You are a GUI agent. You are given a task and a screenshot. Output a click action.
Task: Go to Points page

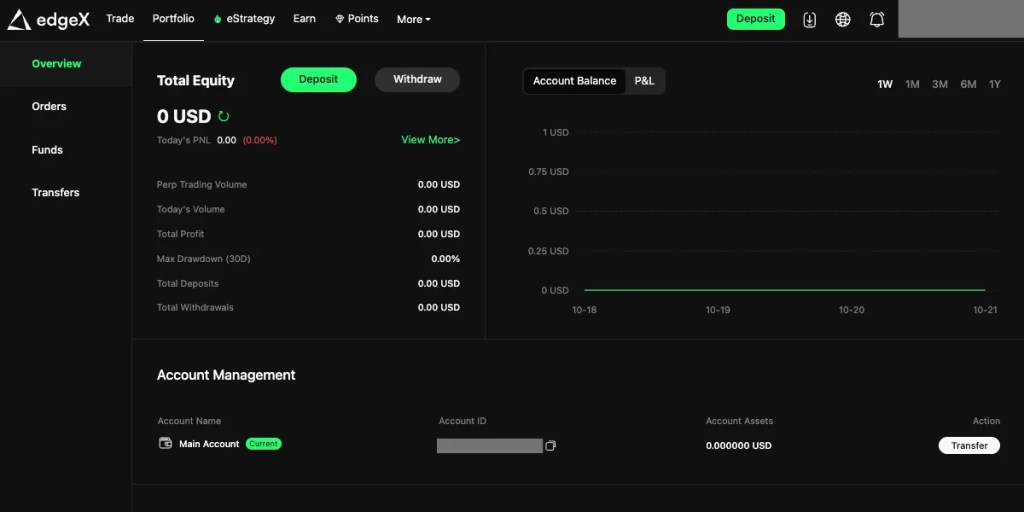tap(357, 19)
